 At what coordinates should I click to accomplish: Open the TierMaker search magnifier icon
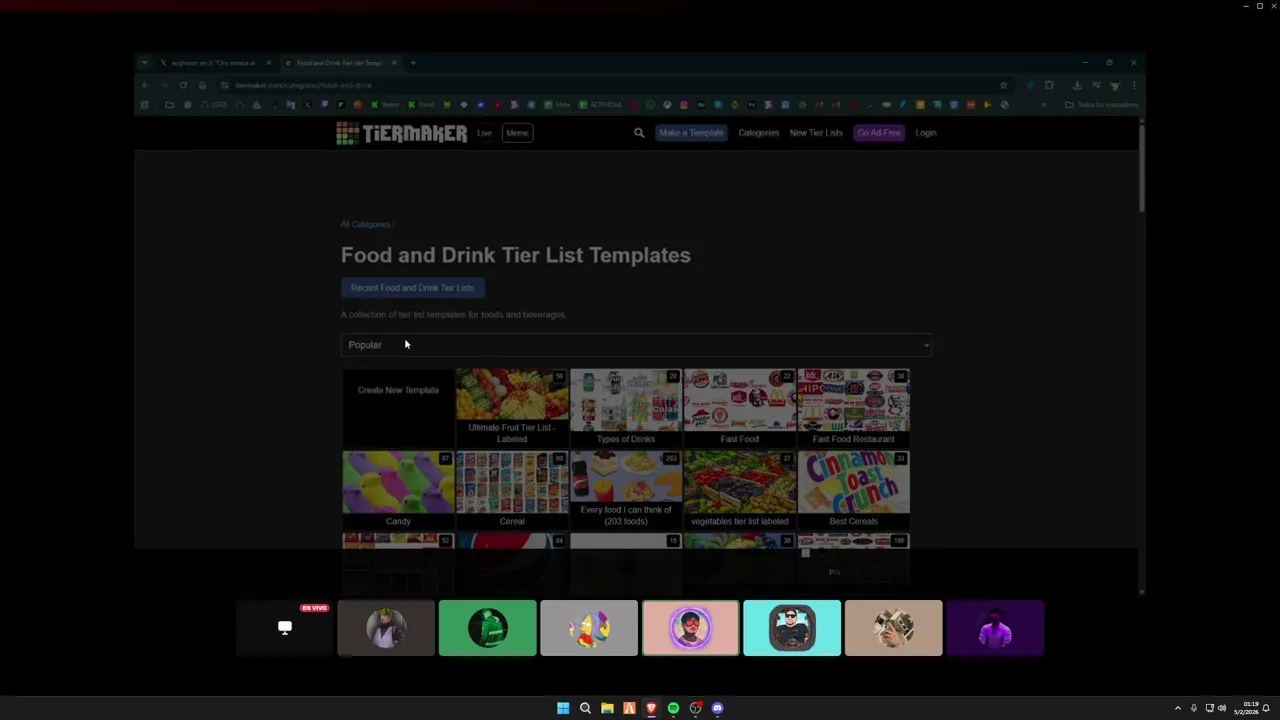pos(639,133)
